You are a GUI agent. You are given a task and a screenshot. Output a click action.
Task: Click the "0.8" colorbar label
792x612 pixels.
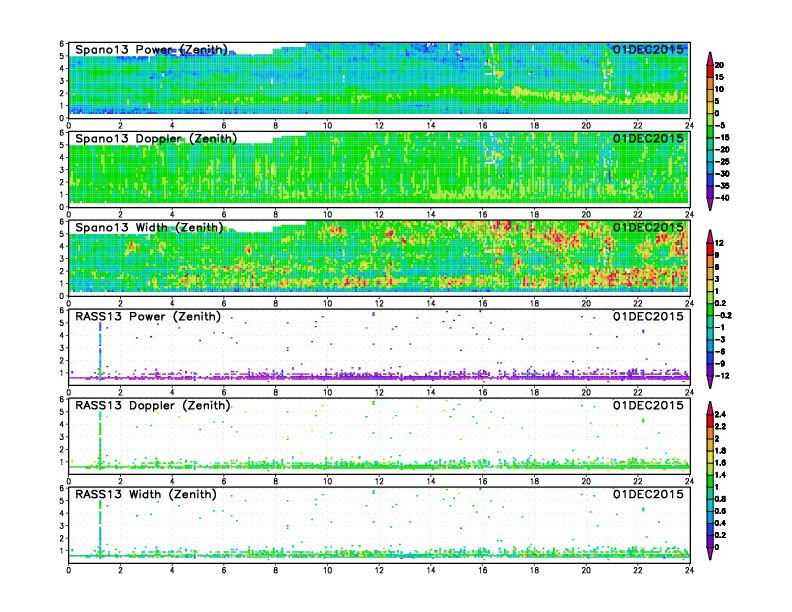pos(721,499)
